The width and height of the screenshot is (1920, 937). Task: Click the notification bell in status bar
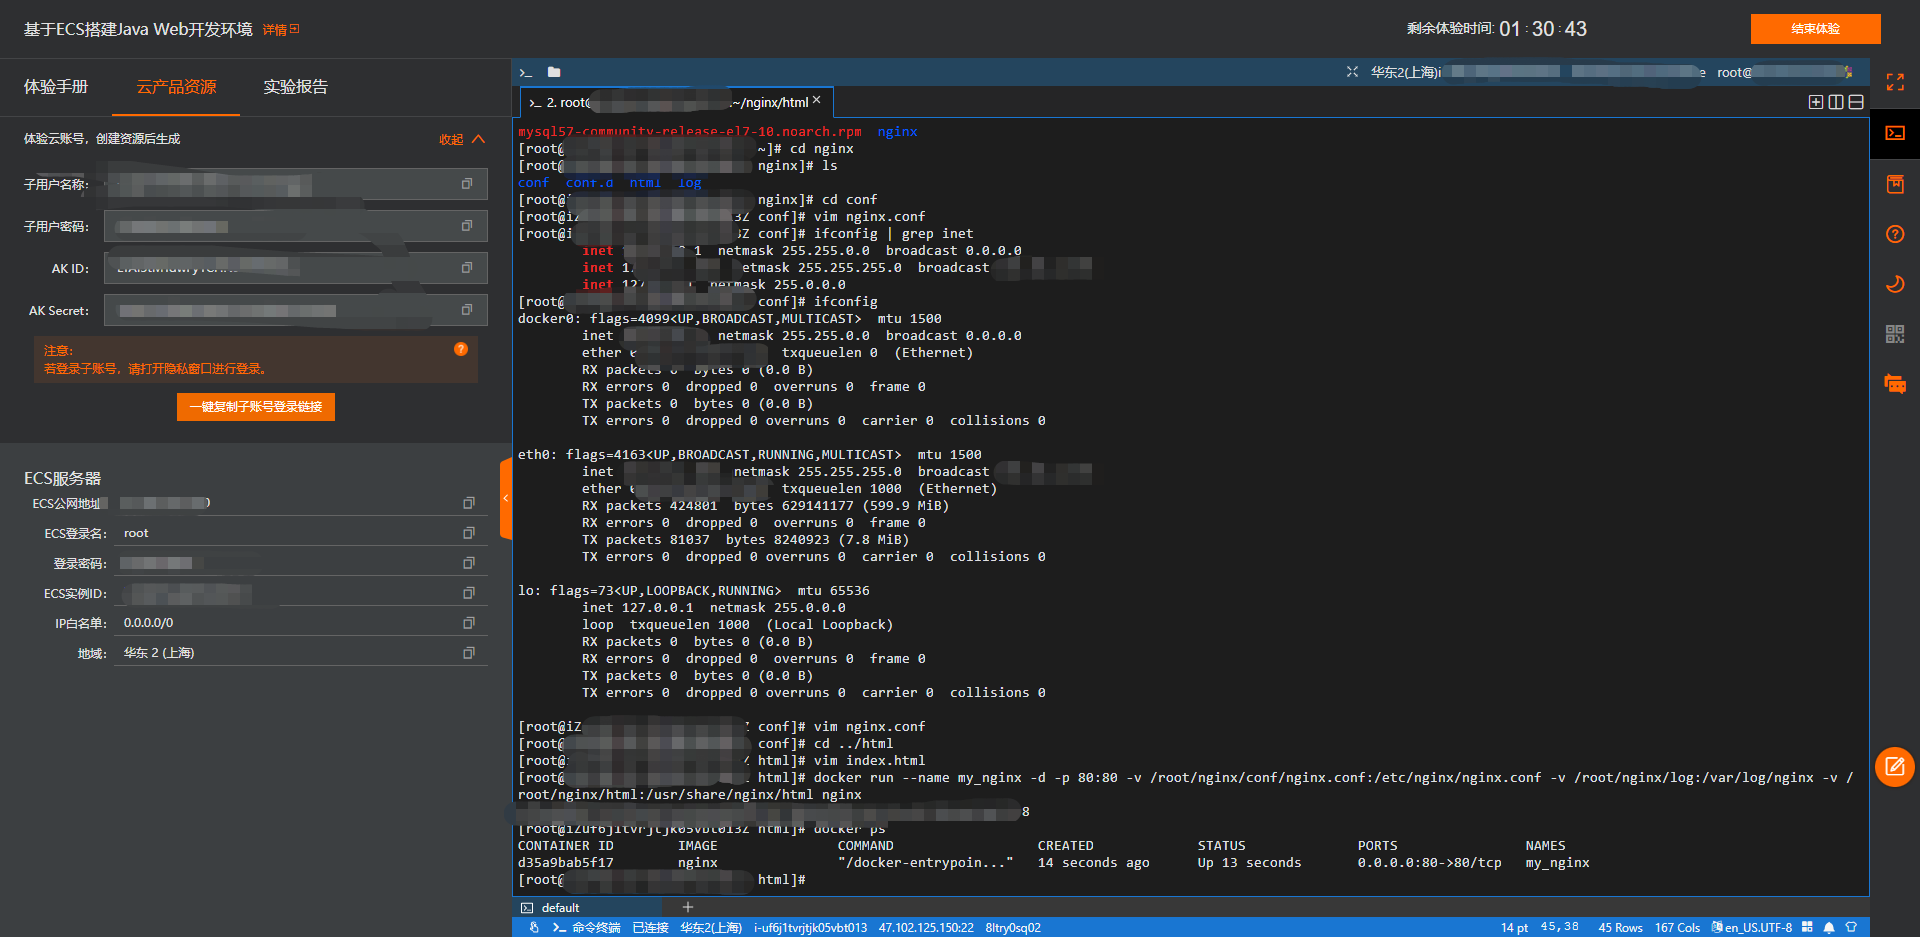click(1829, 928)
